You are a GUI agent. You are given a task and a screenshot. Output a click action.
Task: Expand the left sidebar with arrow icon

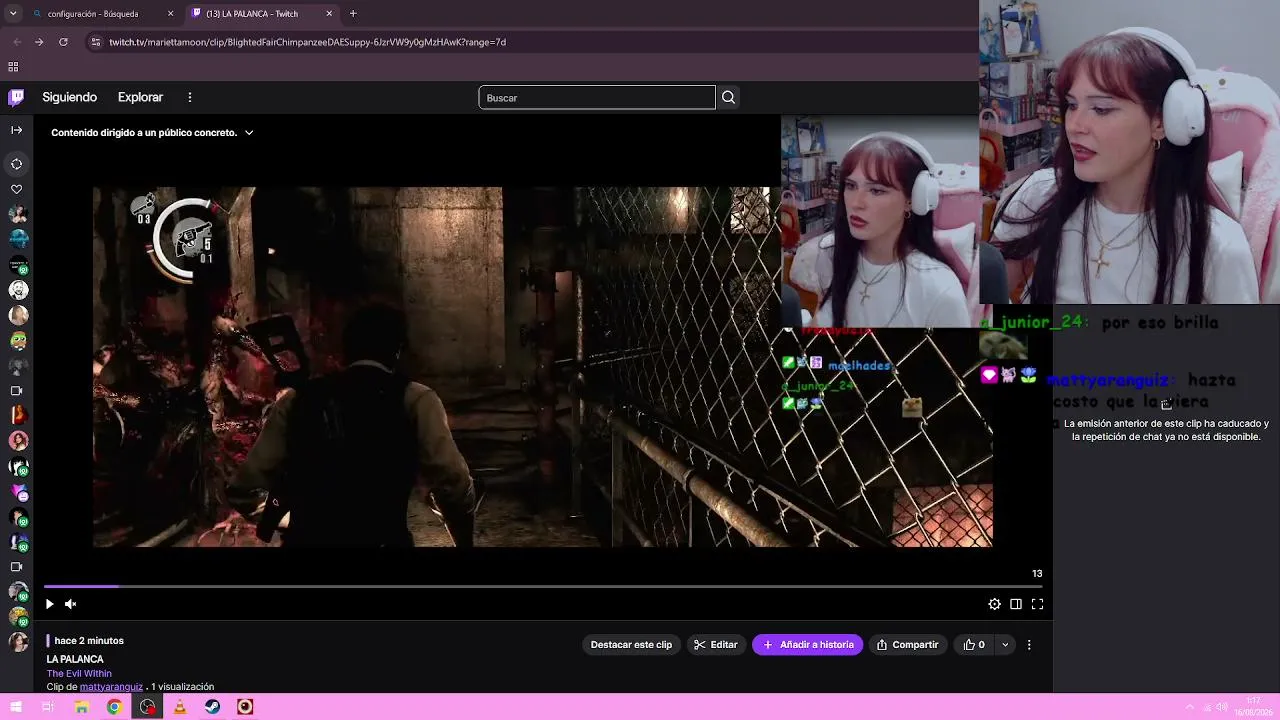tap(16, 130)
